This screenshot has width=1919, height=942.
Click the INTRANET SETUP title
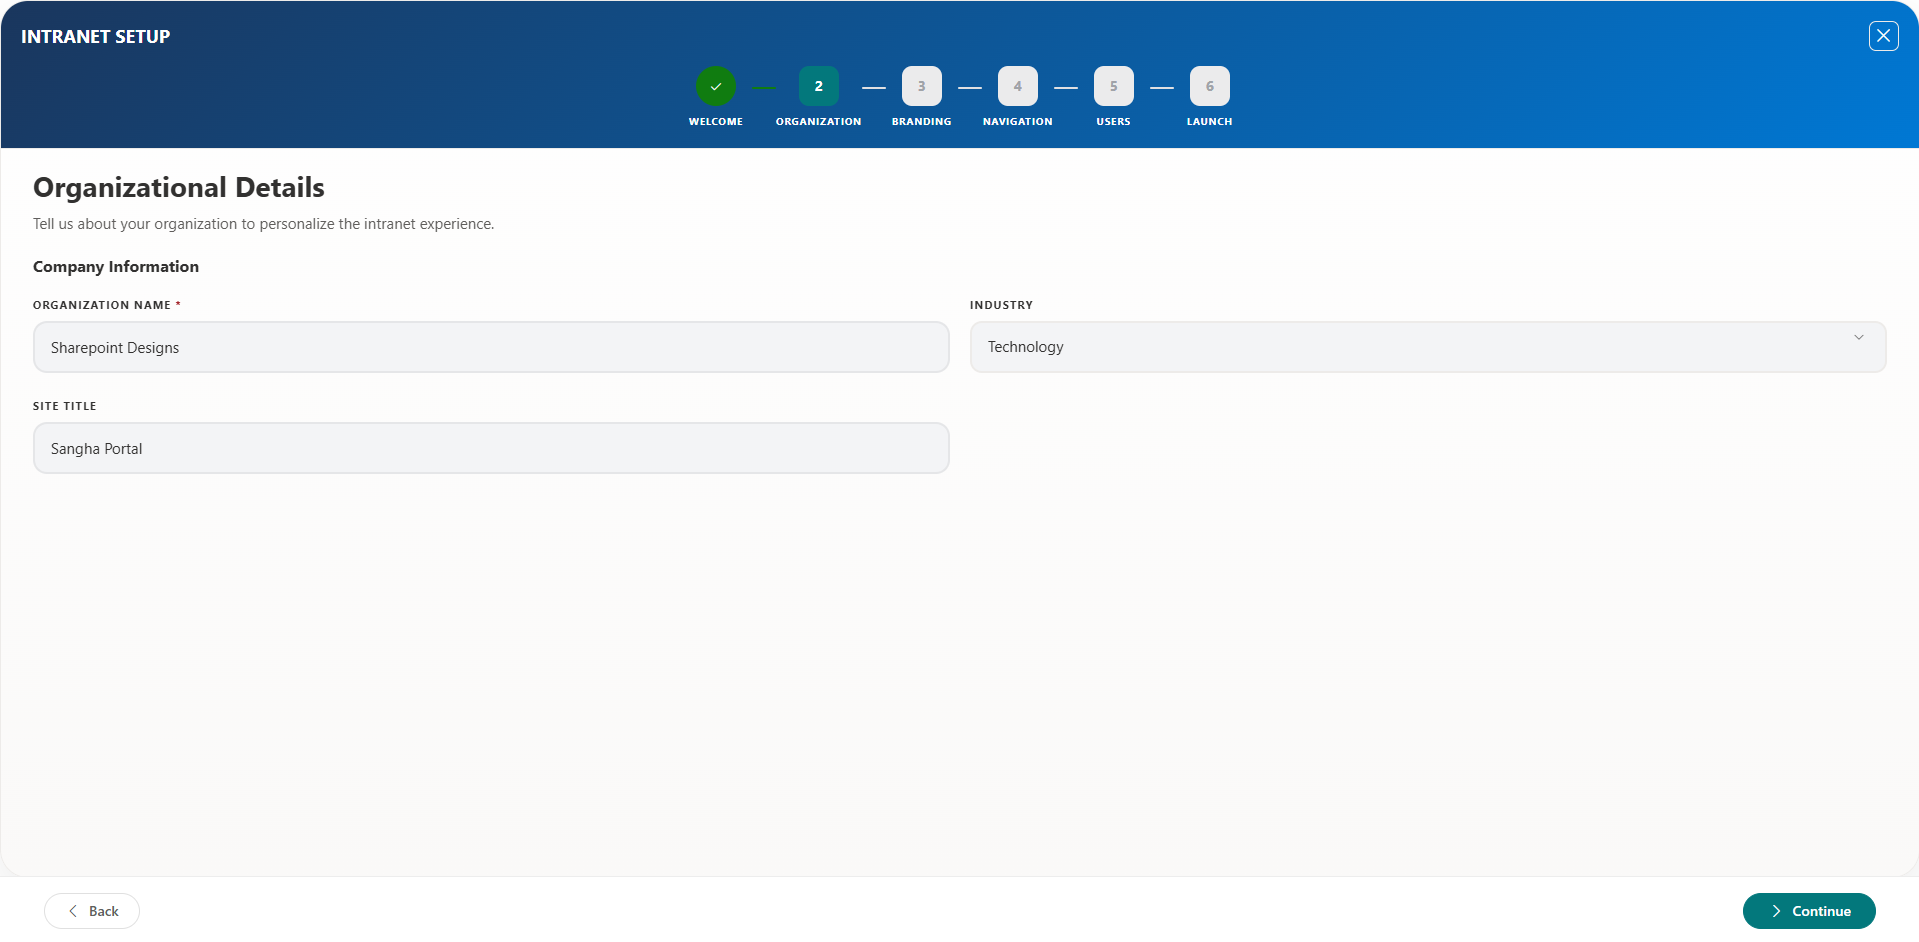tap(96, 37)
